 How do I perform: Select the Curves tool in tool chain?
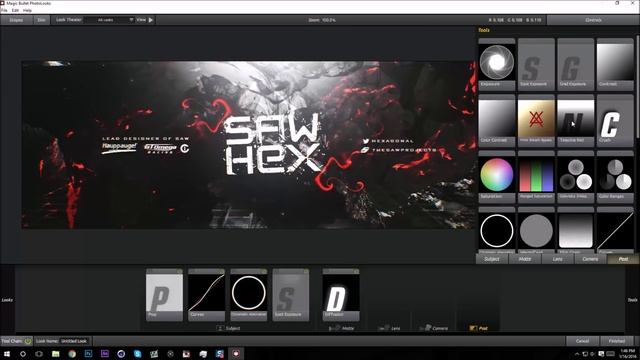[206, 295]
